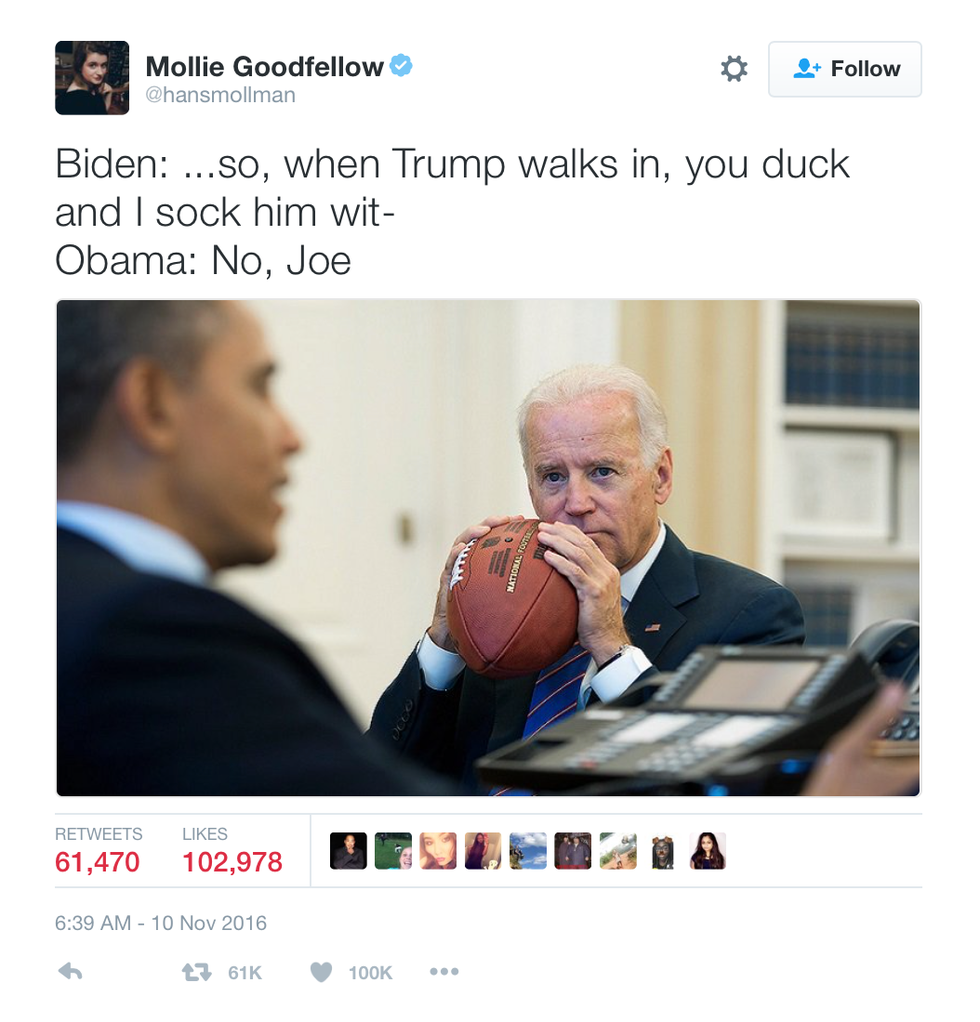
Task: Click the blue sky landscape avatar
Action: point(528,851)
